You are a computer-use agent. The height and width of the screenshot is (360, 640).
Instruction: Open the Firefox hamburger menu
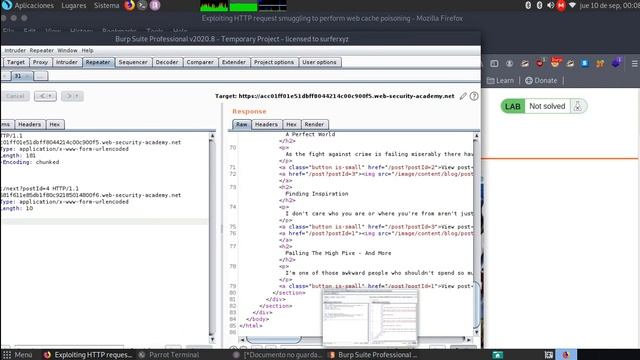pyautogui.click(x=635, y=64)
